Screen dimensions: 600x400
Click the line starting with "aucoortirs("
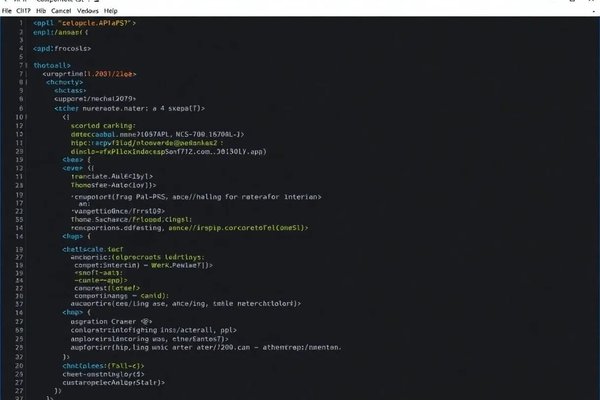click(x=186, y=304)
